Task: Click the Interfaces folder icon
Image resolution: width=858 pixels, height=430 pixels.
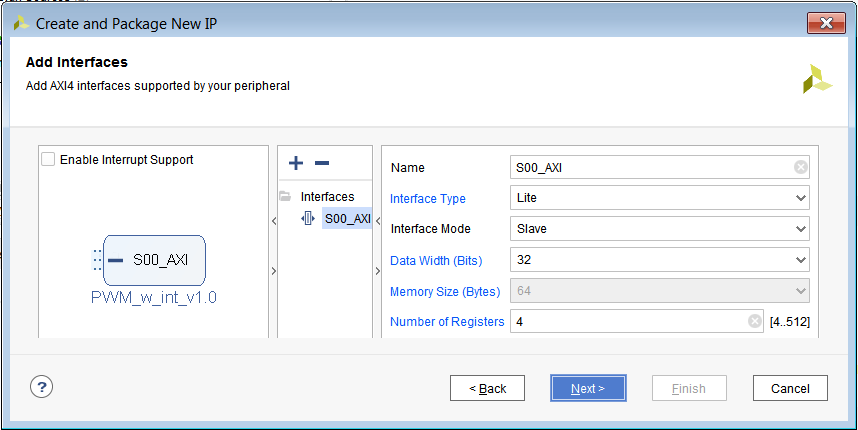Action: (285, 197)
